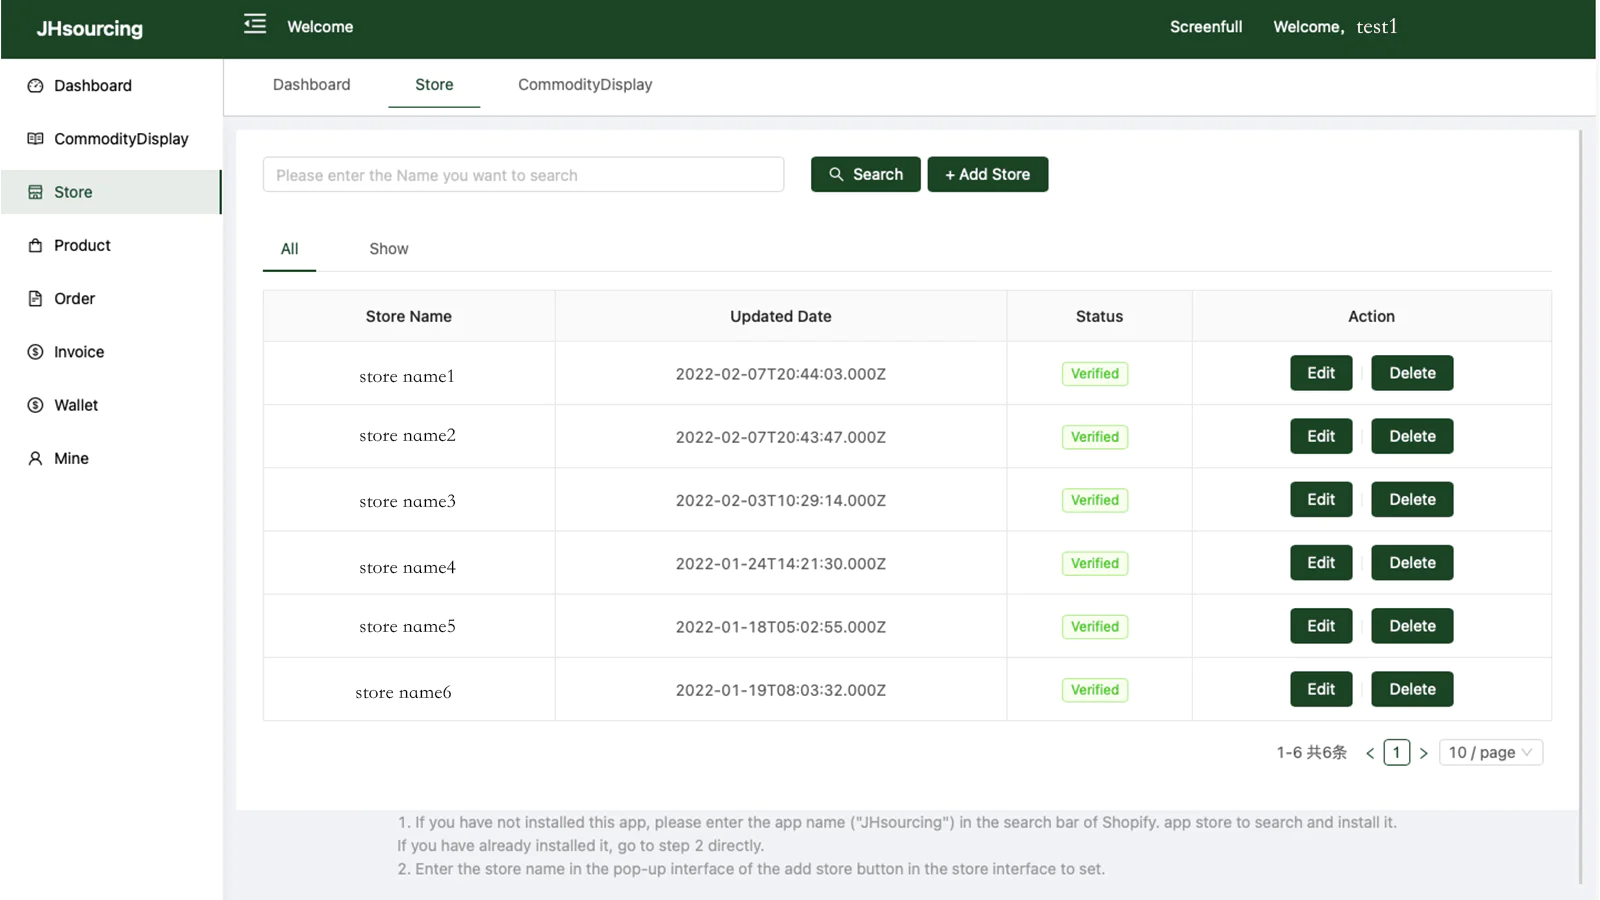Click the store name search input field
The height and width of the screenshot is (900, 1600).
[523, 175]
